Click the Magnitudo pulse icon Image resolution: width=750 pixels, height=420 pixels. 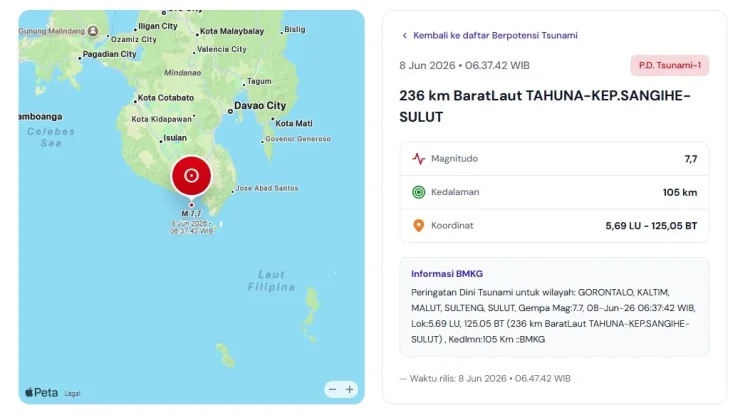(419, 159)
